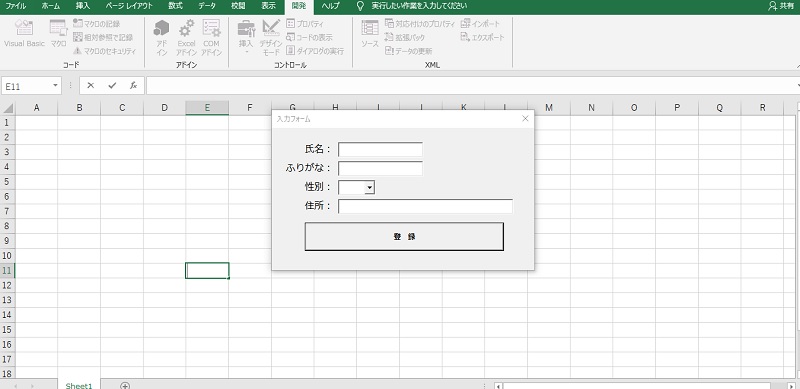
Task: Expand the 挿入 controls dropdown
Action: click(x=246, y=52)
